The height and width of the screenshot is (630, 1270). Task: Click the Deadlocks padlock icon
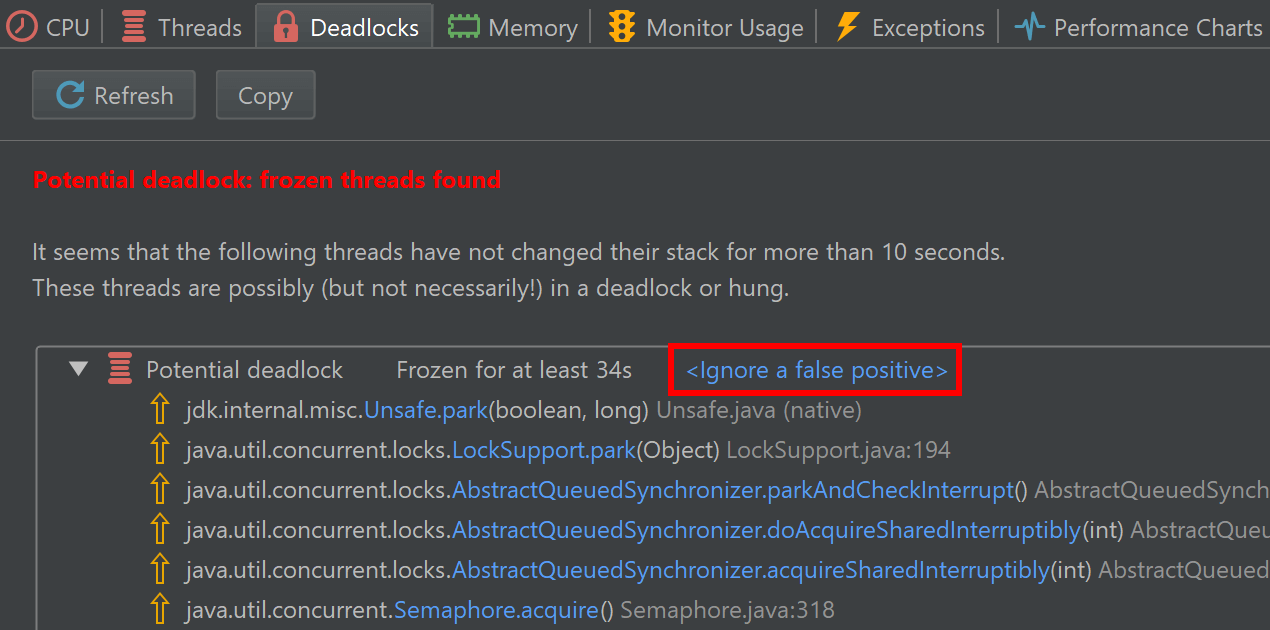pyautogui.click(x=286, y=27)
